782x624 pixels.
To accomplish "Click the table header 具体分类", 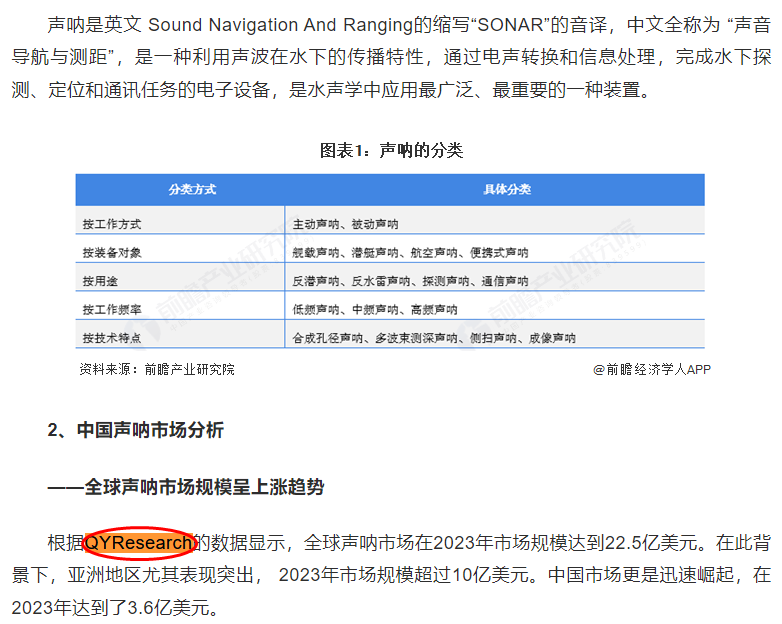I will [507, 190].
